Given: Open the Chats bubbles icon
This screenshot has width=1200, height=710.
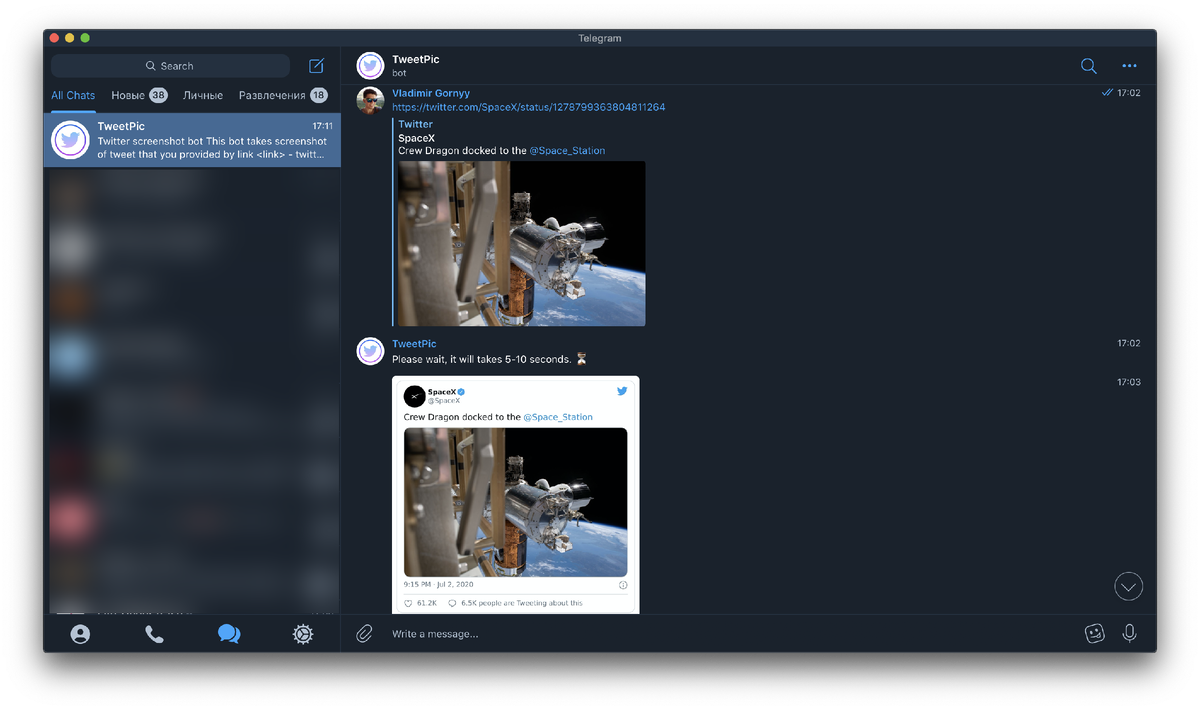Looking at the screenshot, I should coord(229,634).
